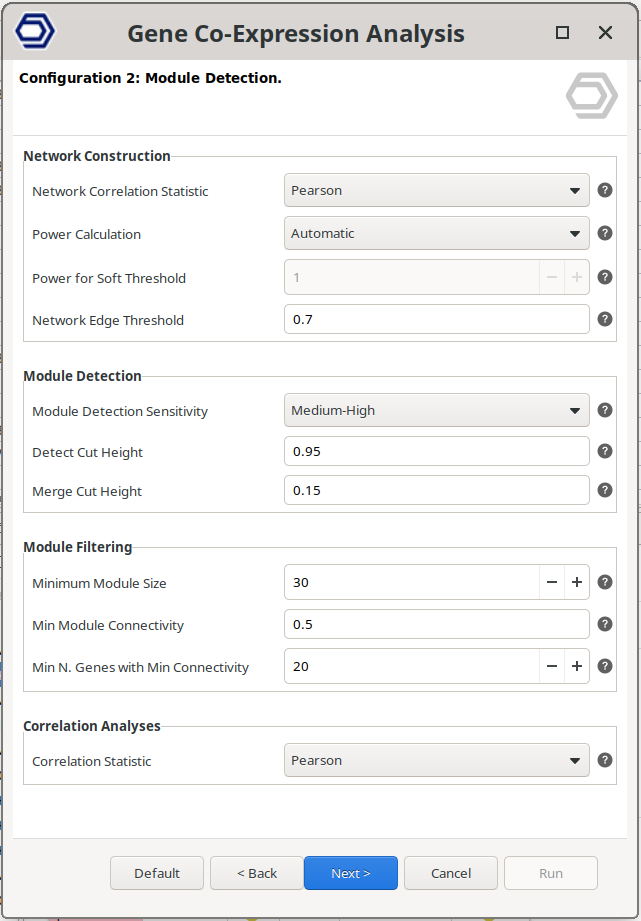Increment Min N. Genes with Min Connectivity
Image resolution: width=641 pixels, height=921 pixels.
(x=577, y=666)
